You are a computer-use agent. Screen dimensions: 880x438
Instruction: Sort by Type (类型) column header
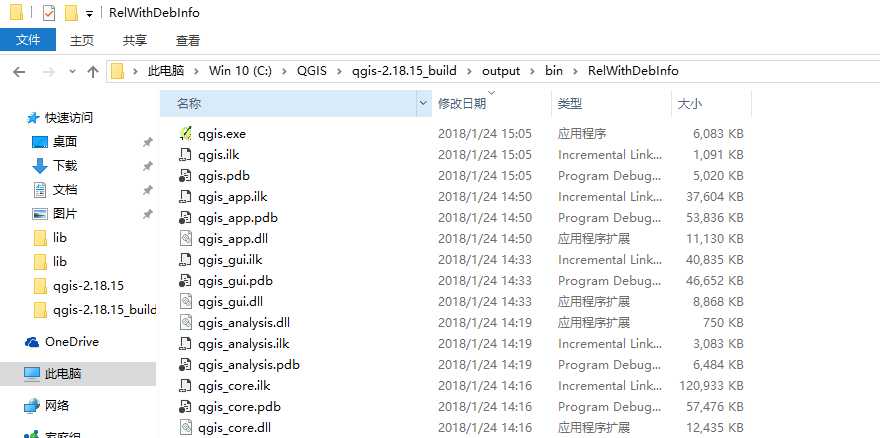click(x=611, y=103)
